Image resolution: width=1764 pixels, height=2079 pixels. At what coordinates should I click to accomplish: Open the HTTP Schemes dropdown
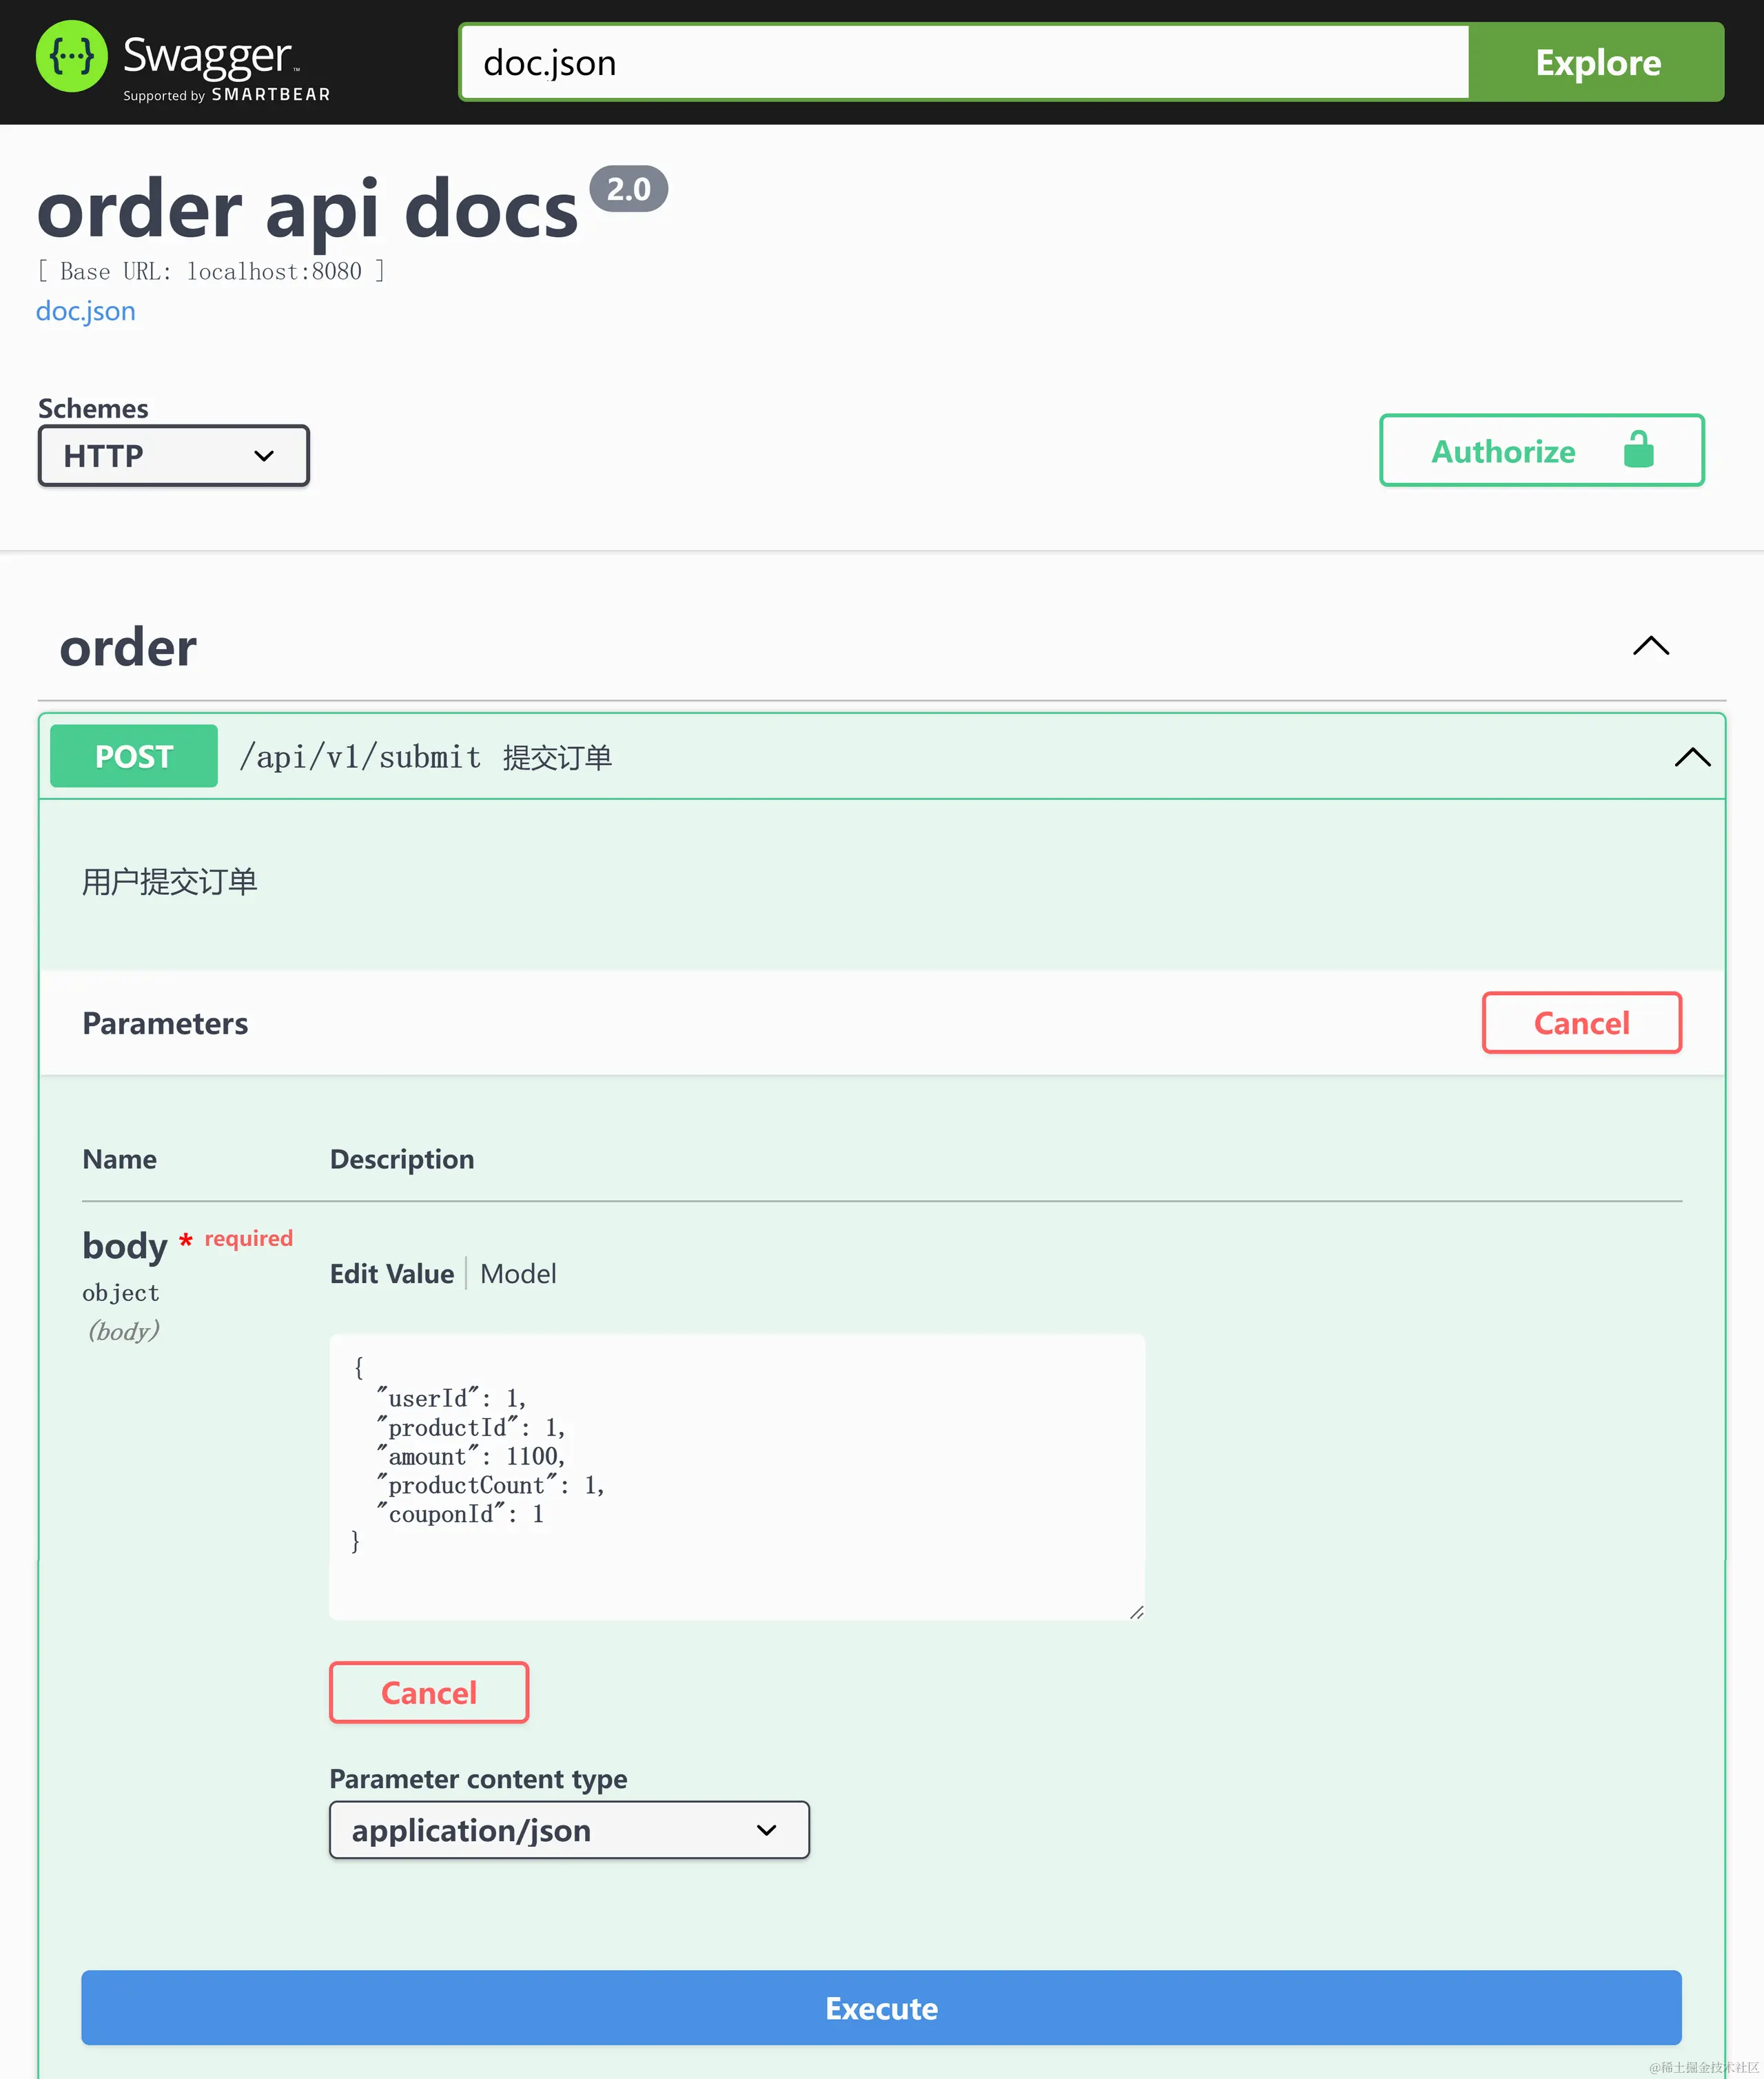click(x=173, y=456)
